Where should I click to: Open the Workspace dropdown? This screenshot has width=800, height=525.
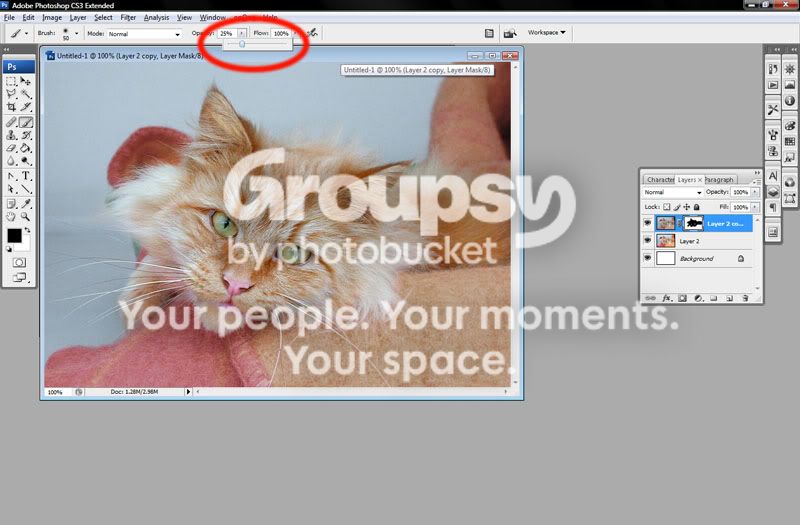(546, 32)
